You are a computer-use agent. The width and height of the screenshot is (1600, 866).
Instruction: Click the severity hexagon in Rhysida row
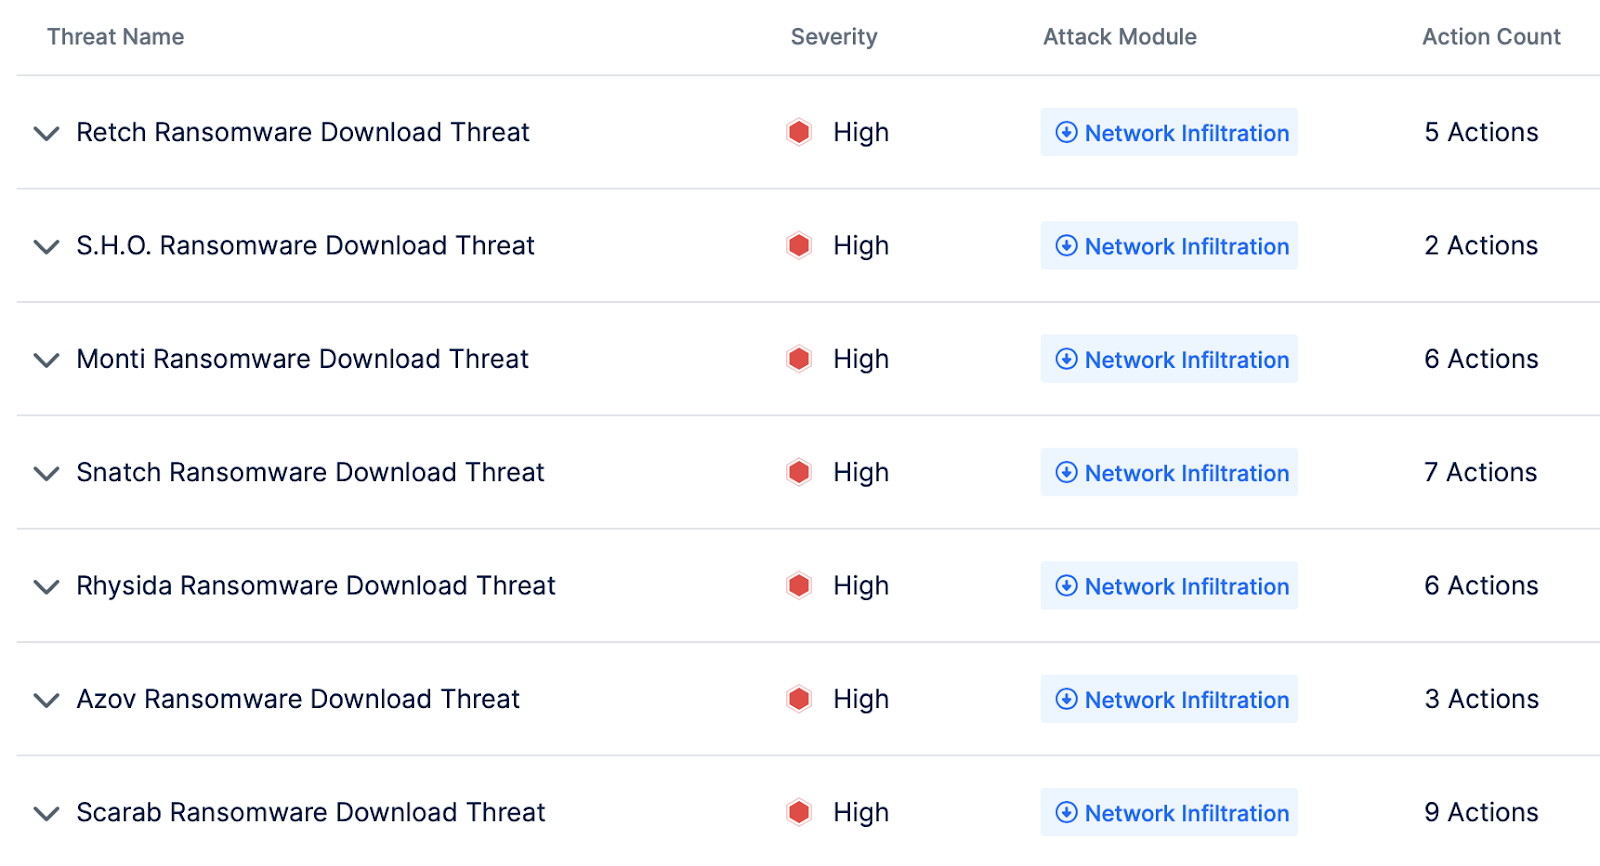pyautogui.click(x=799, y=585)
